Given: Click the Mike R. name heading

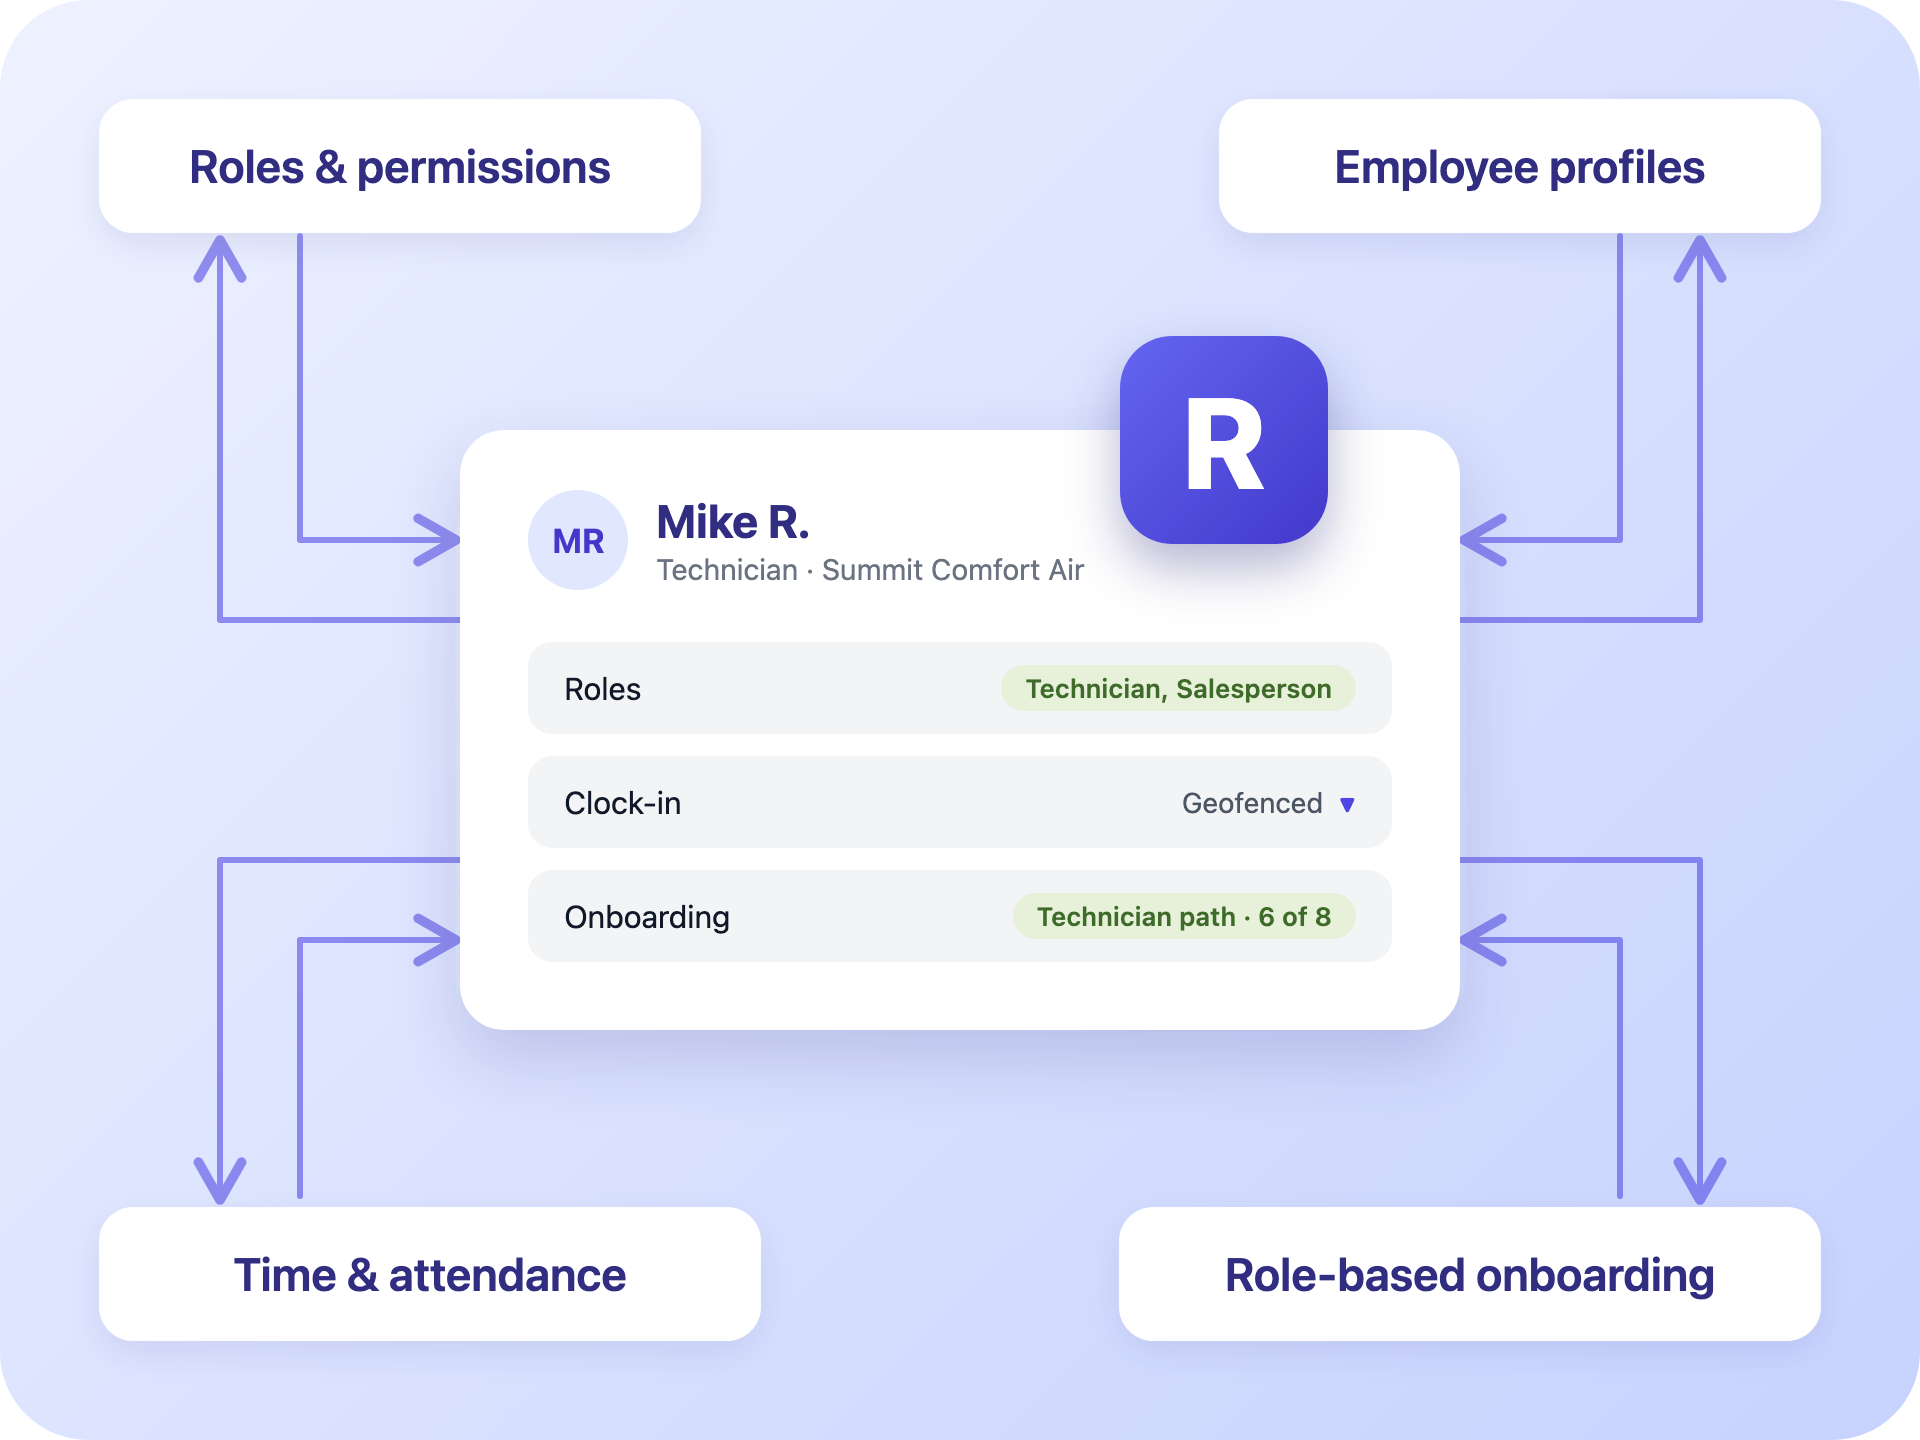Looking at the screenshot, I should click(x=733, y=522).
